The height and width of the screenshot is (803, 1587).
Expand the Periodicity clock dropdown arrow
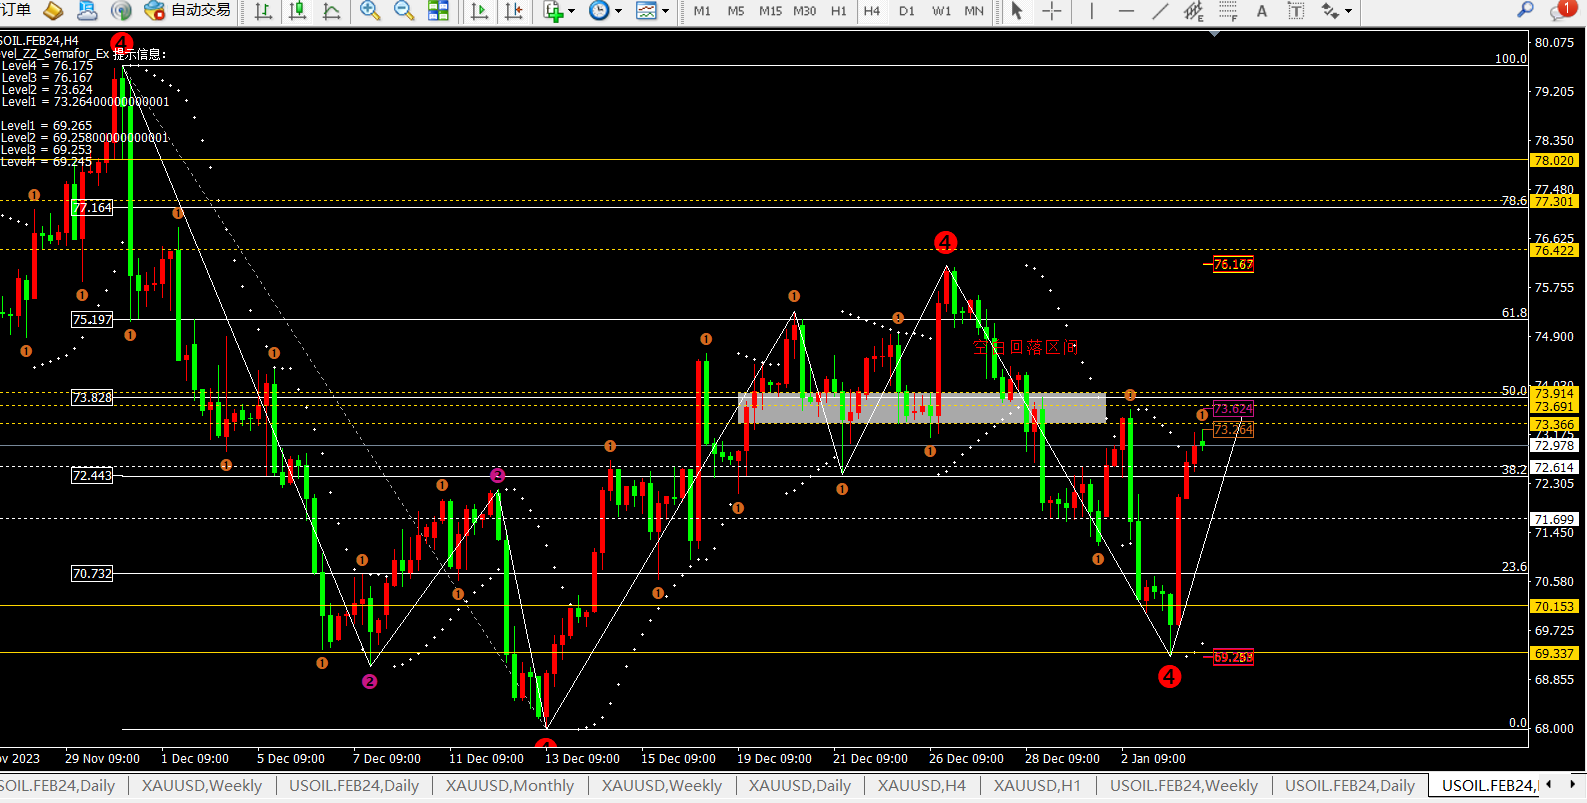(618, 12)
